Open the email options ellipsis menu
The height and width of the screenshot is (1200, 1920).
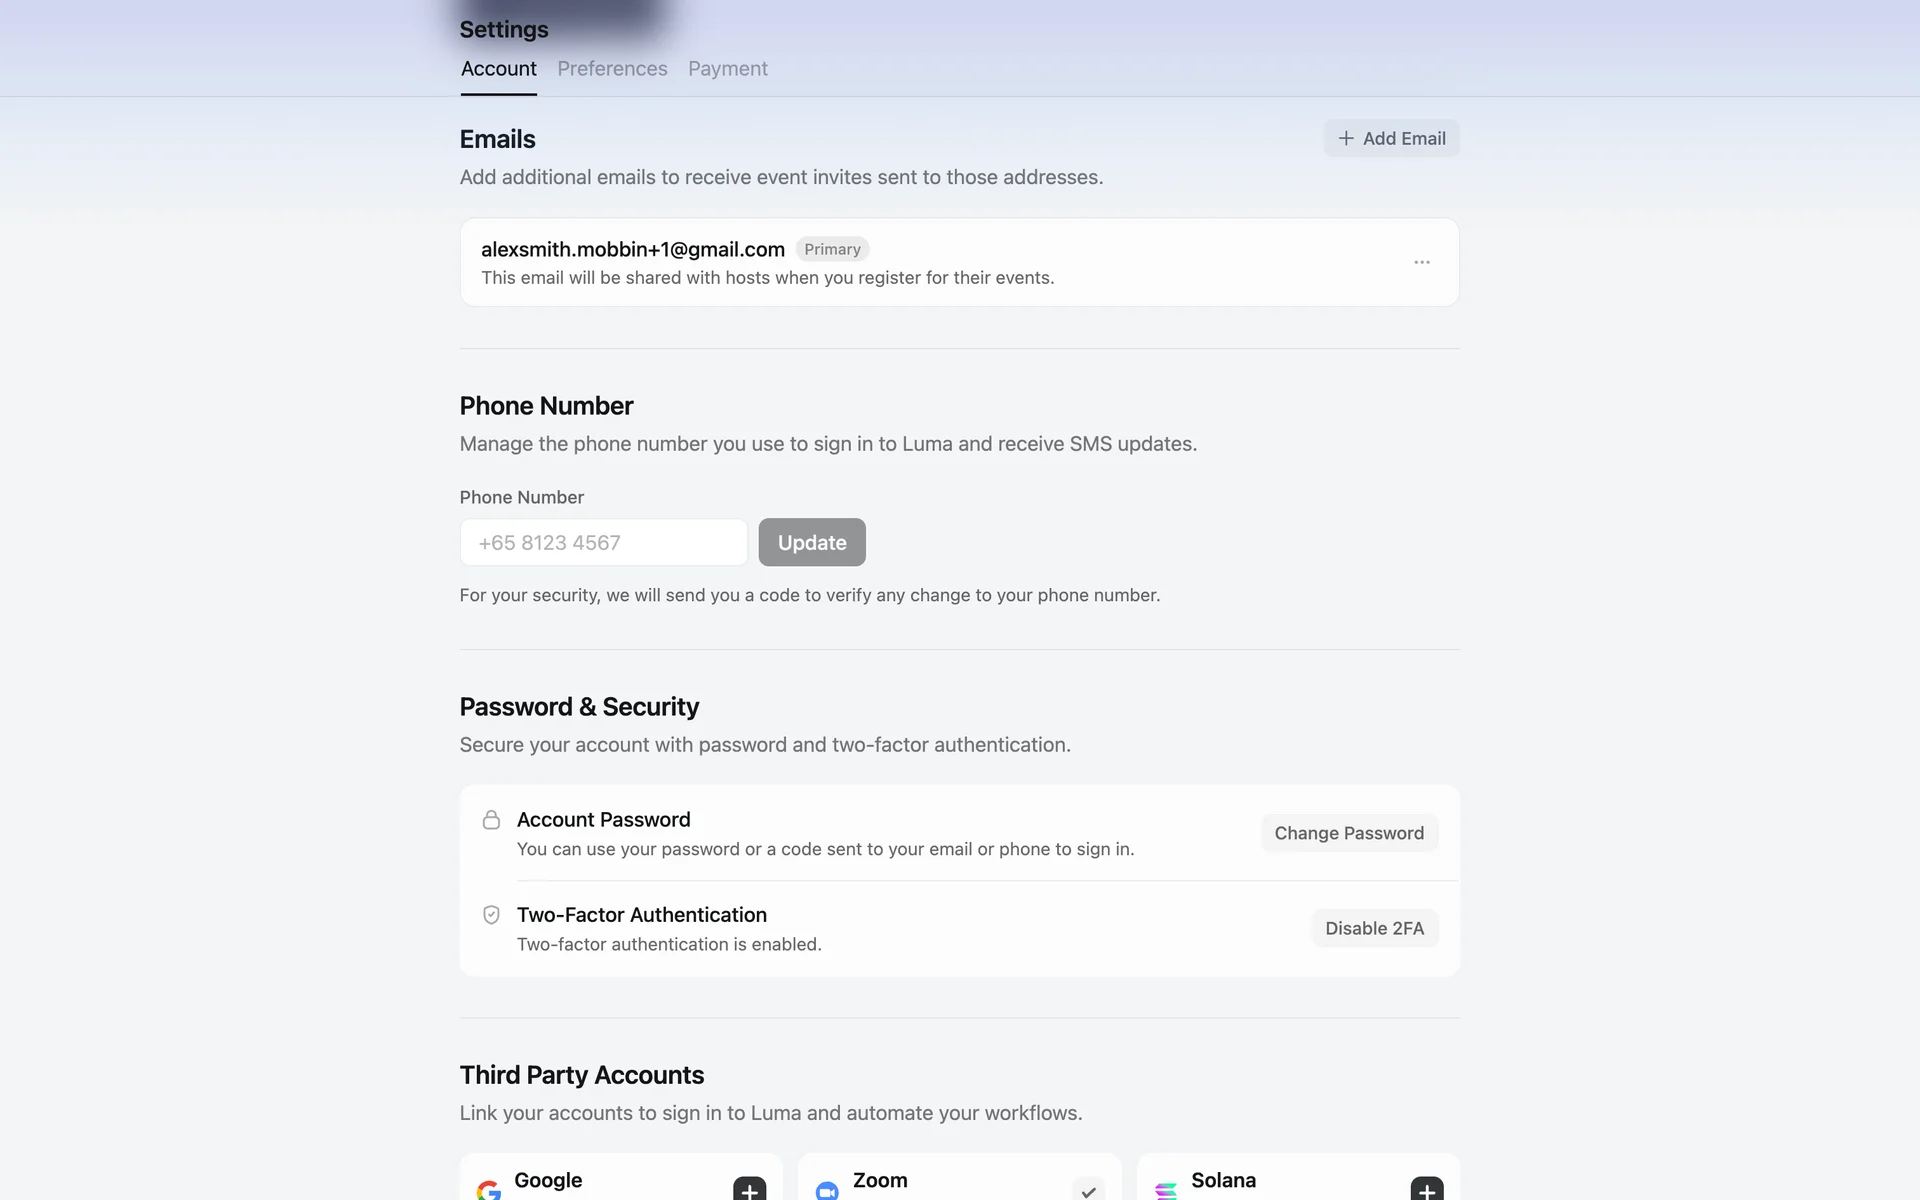1421,262
